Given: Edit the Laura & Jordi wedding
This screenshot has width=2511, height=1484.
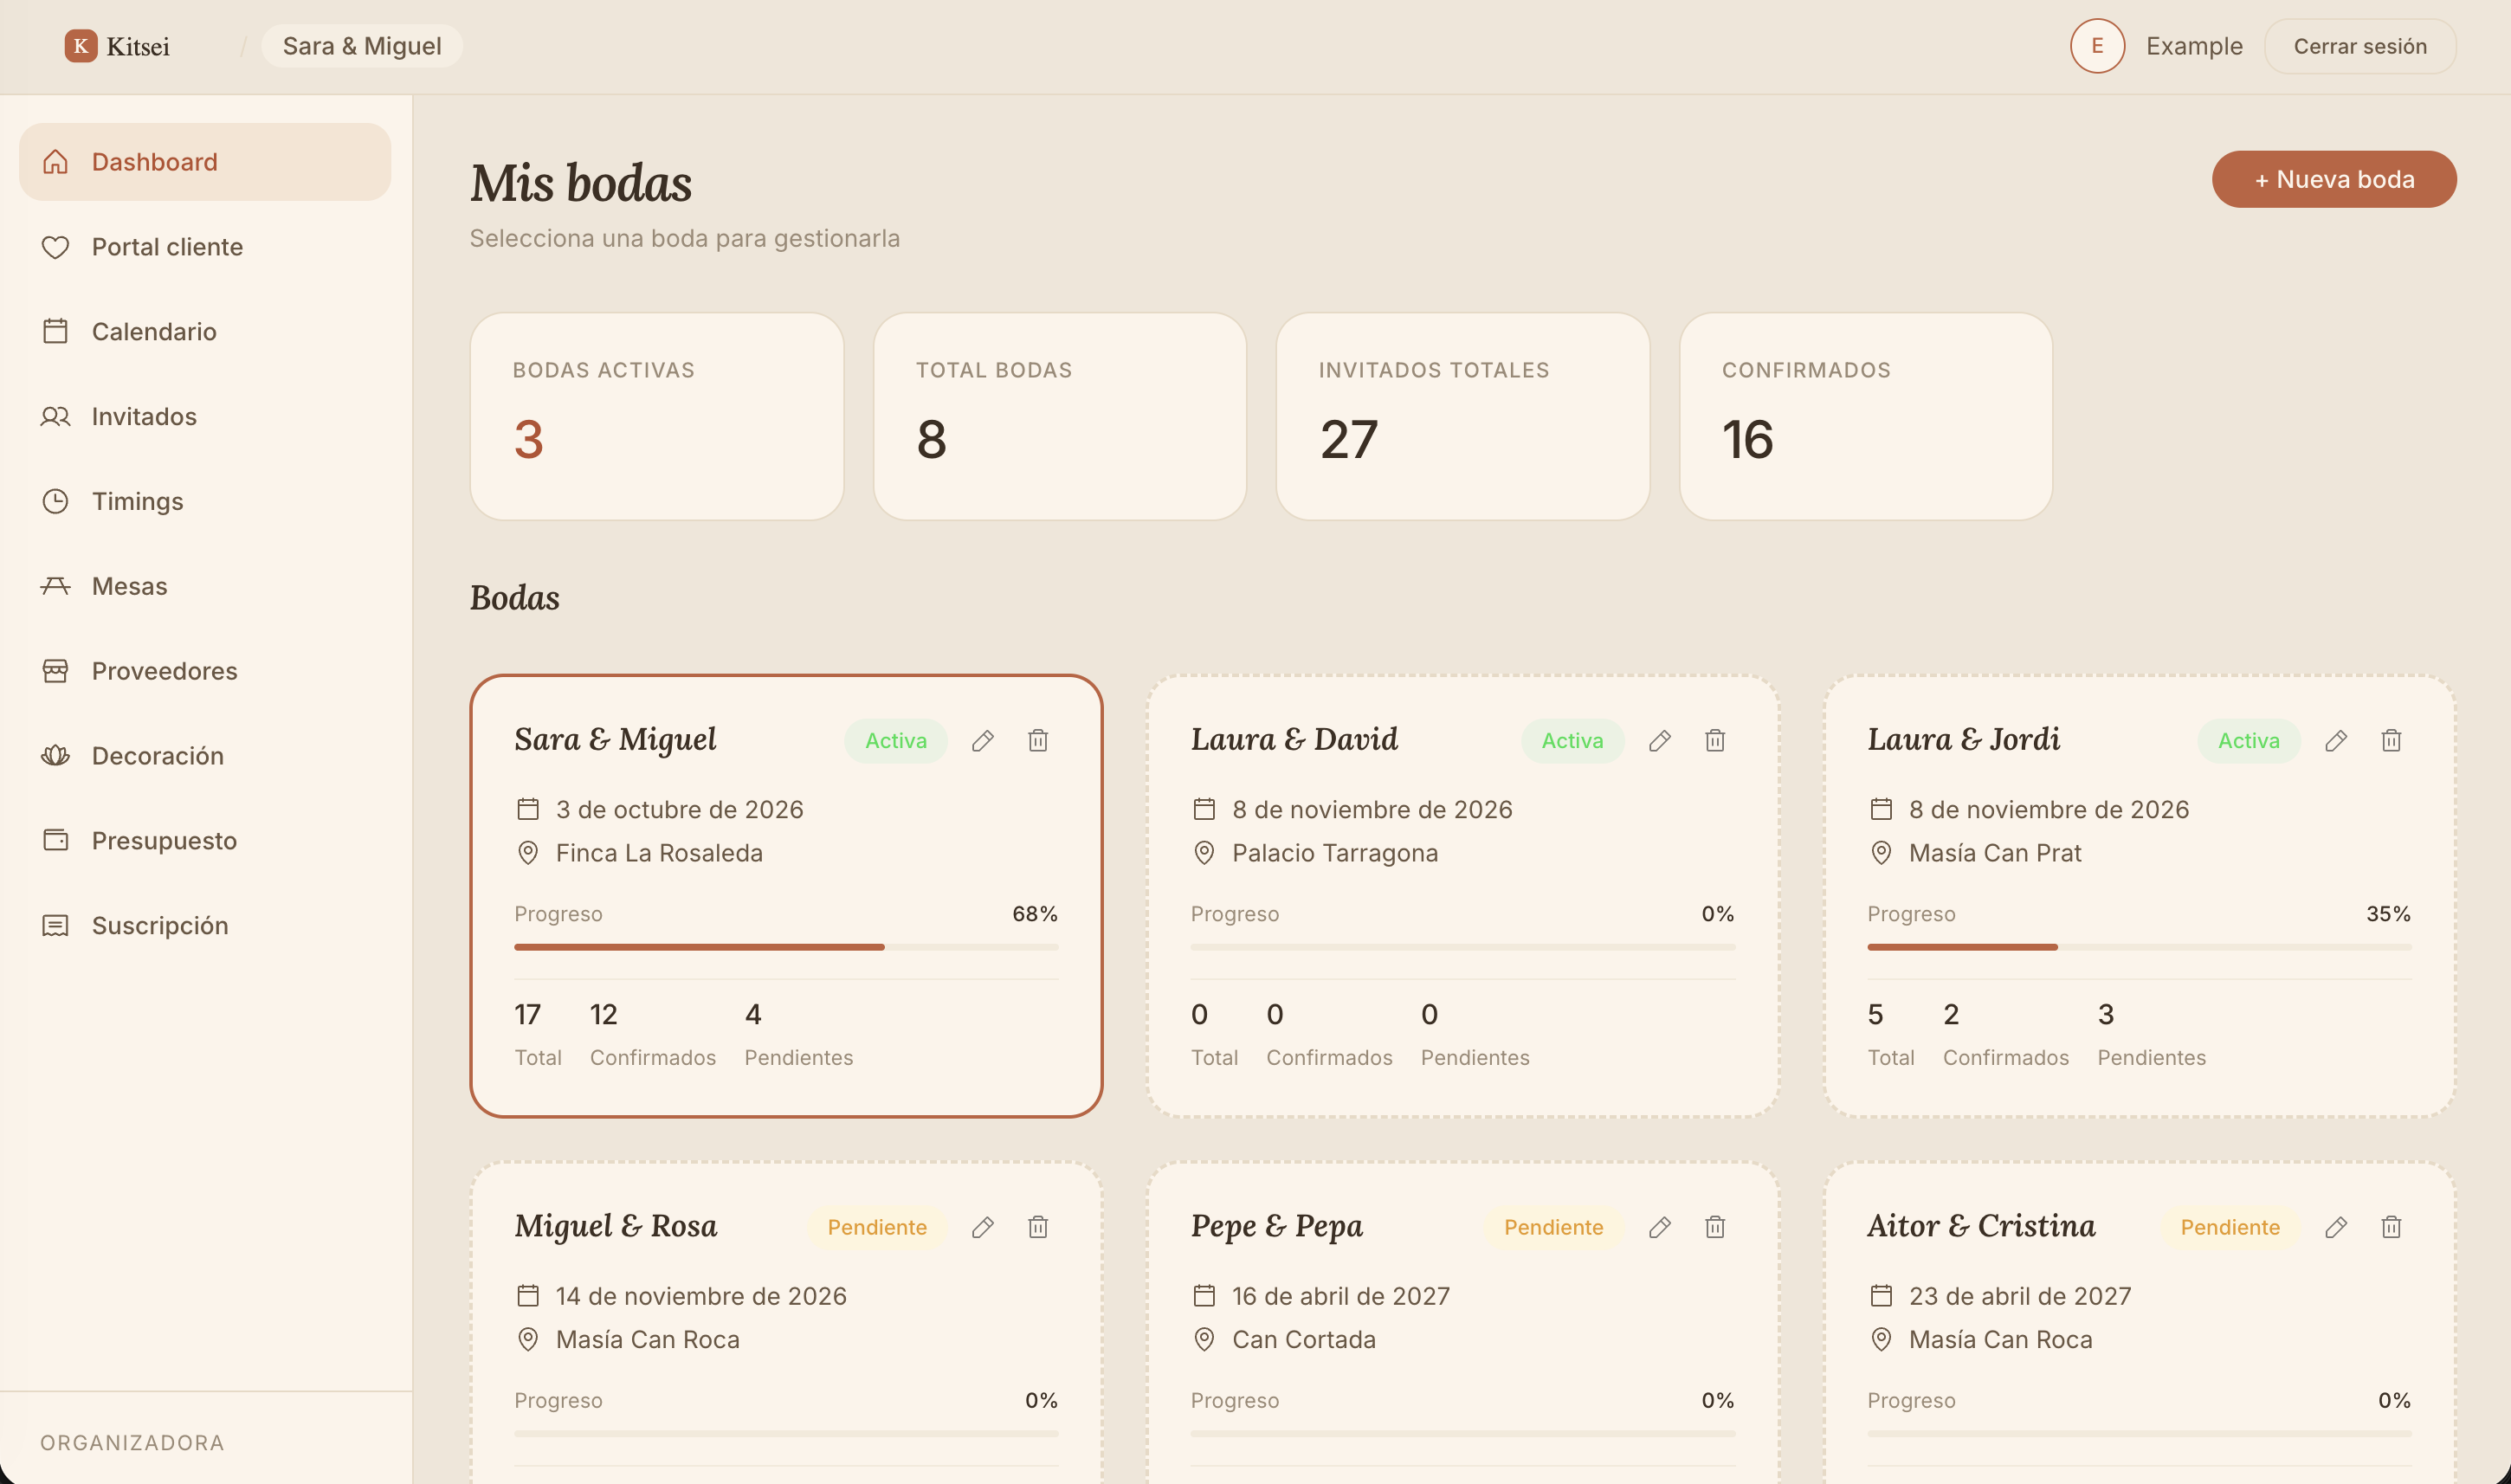Looking at the screenshot, I should tap(2336, 741).
